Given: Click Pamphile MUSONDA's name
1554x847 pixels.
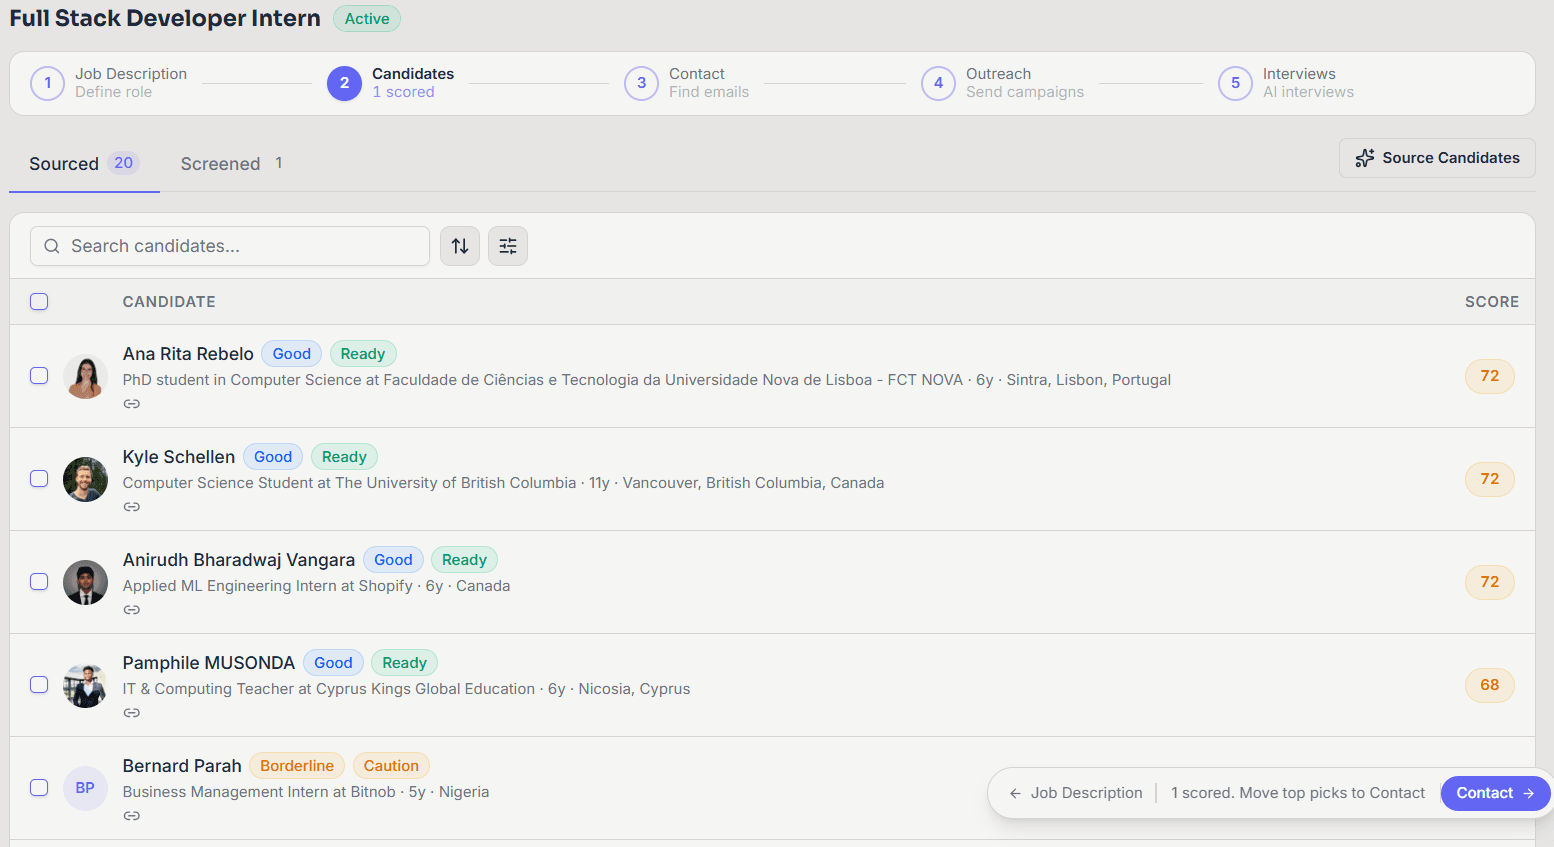Looking at the screenshot, I should tap(209, 663).
